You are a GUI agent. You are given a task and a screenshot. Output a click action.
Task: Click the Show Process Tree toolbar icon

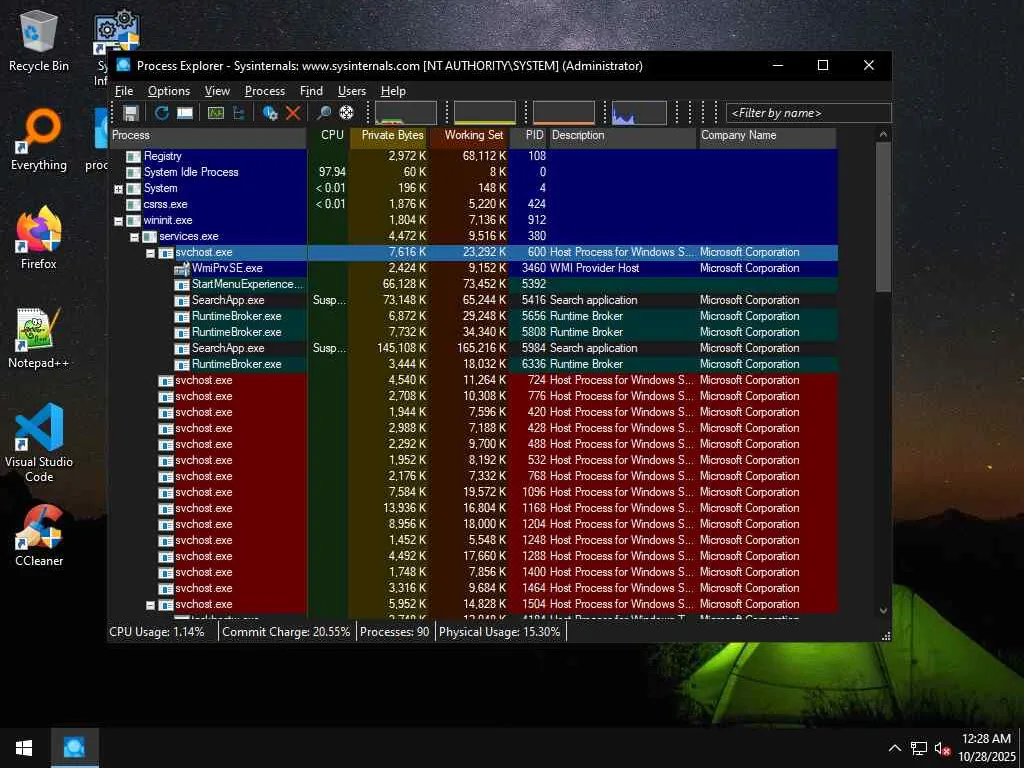[x=239, y=113]
